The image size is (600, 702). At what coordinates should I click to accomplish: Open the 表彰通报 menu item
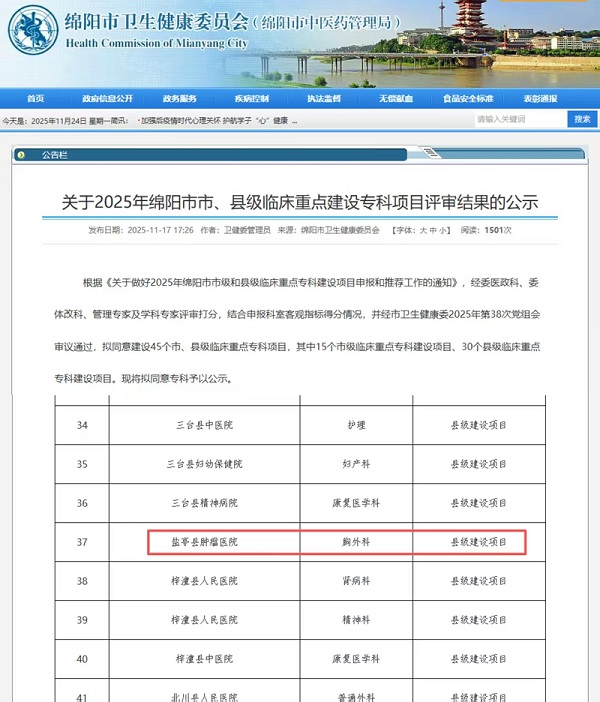pyautogui.click(x=540, y=98)
